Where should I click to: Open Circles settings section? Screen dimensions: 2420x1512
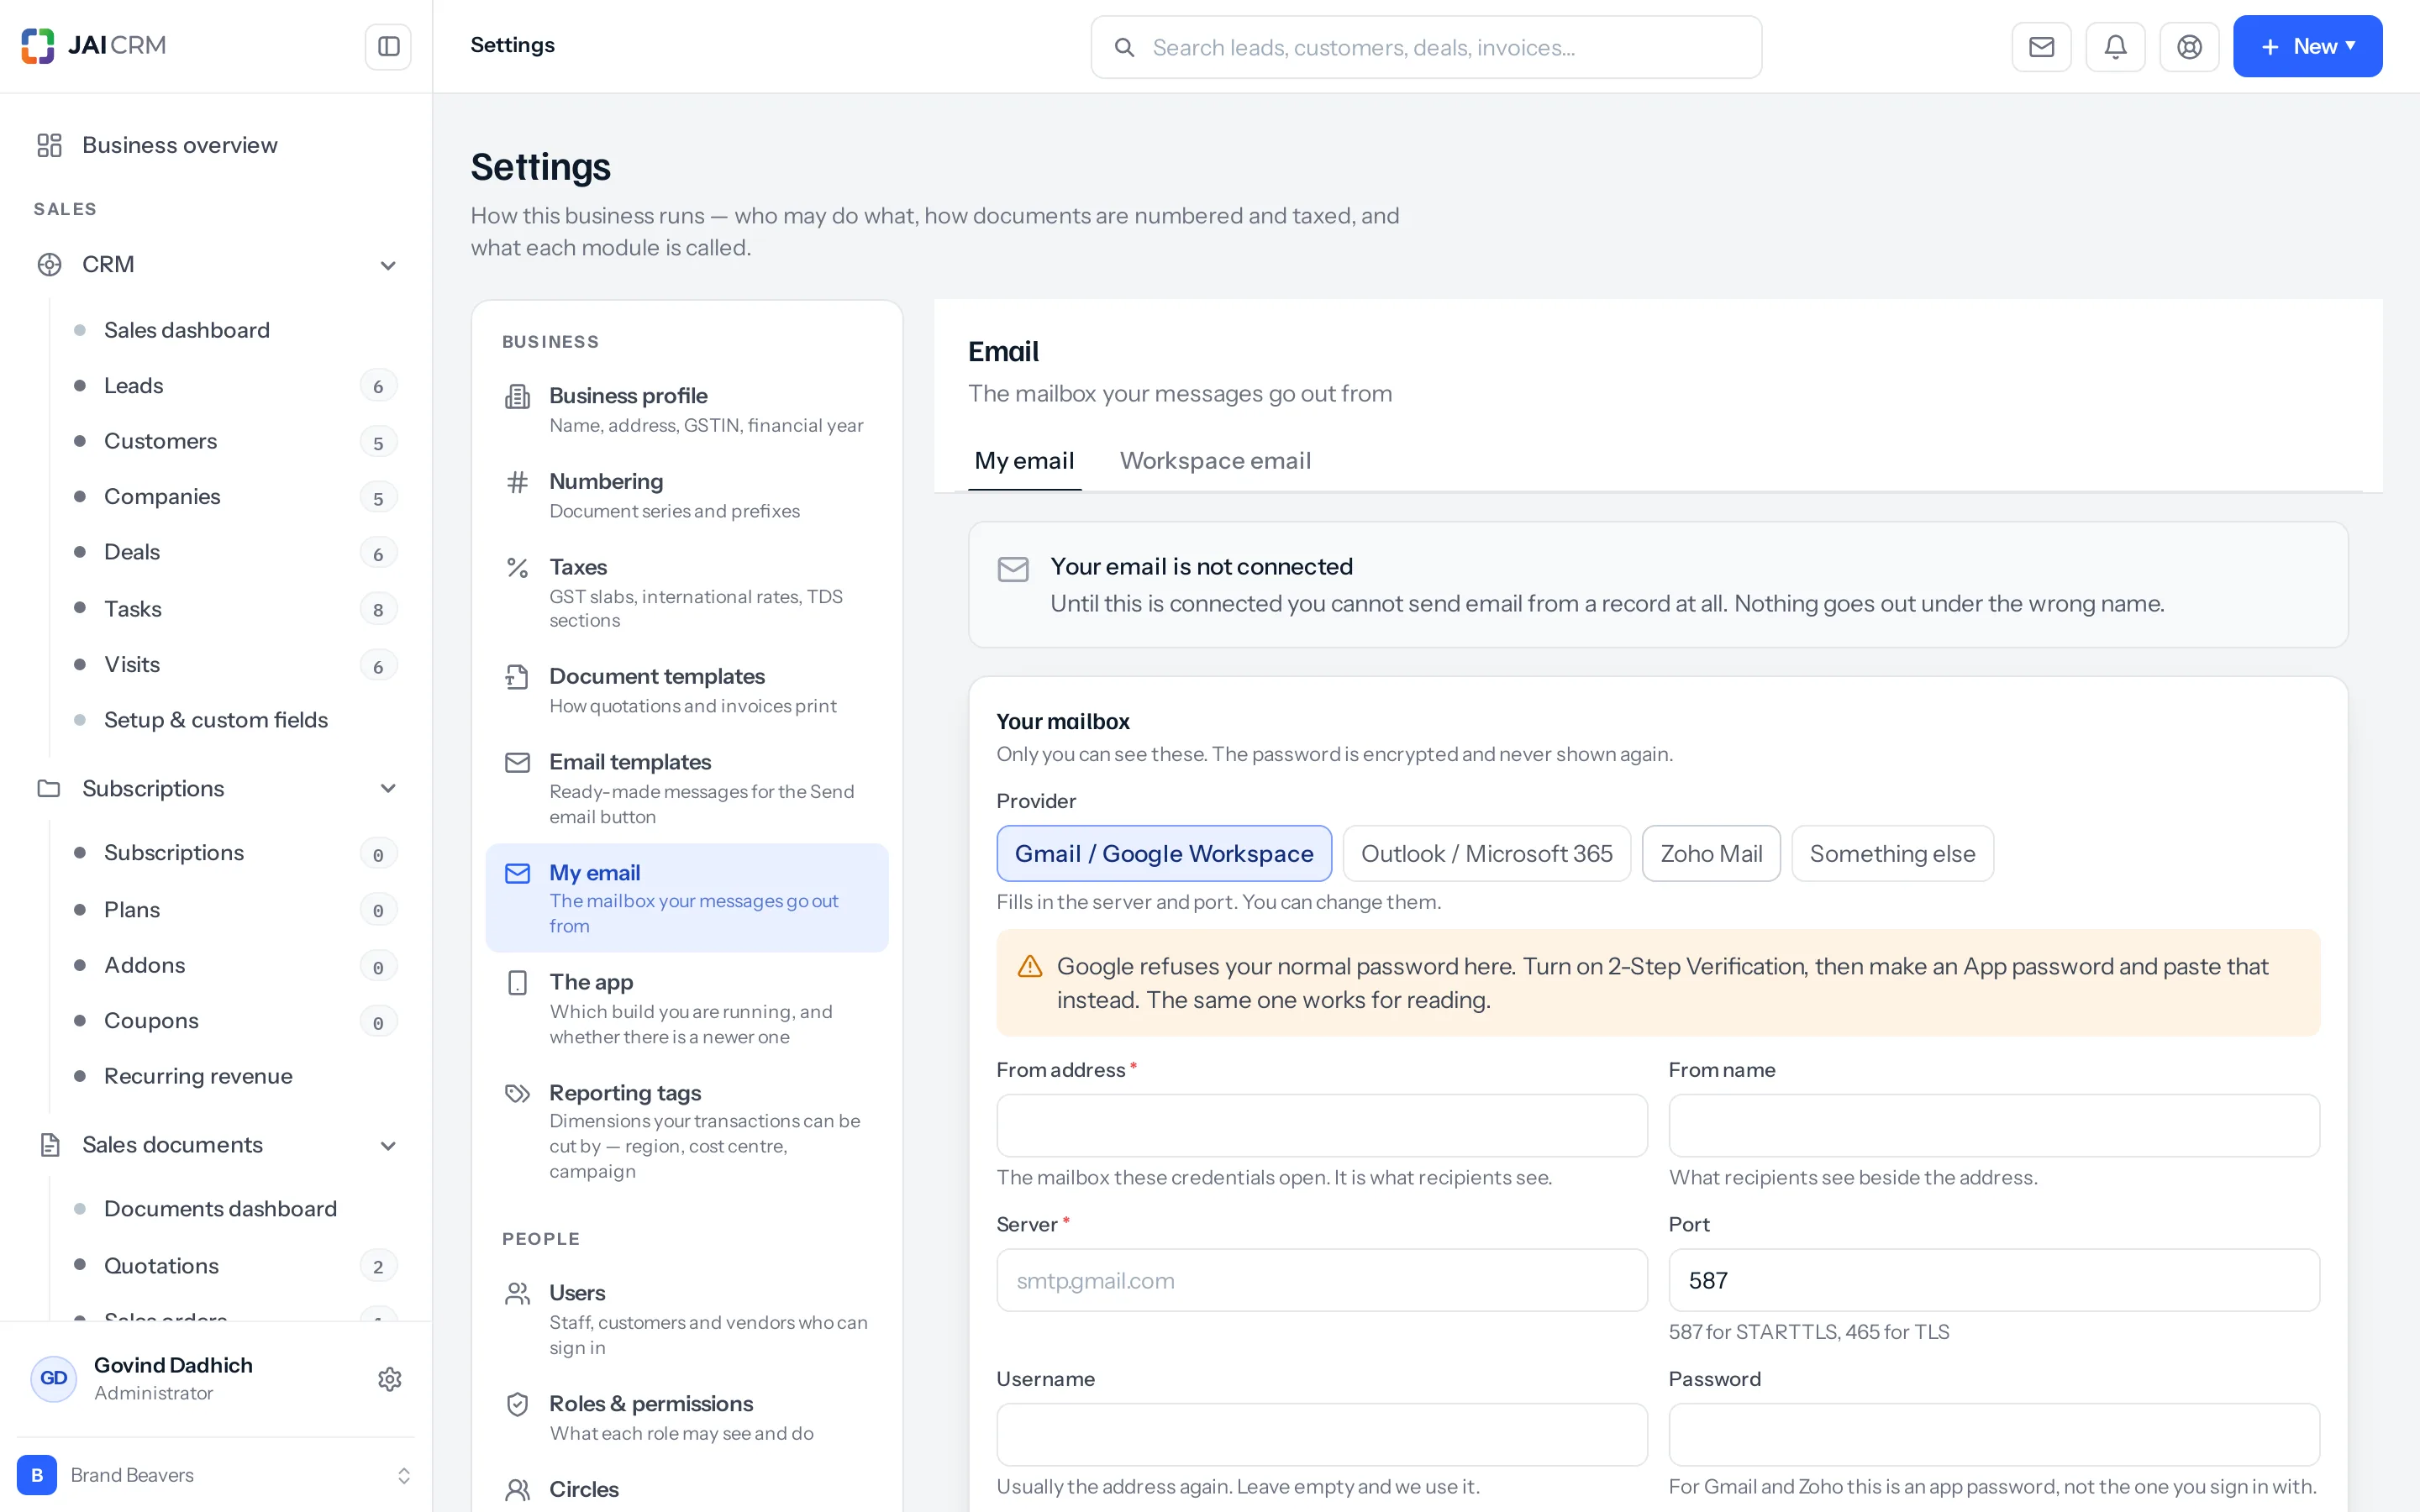687,1489
